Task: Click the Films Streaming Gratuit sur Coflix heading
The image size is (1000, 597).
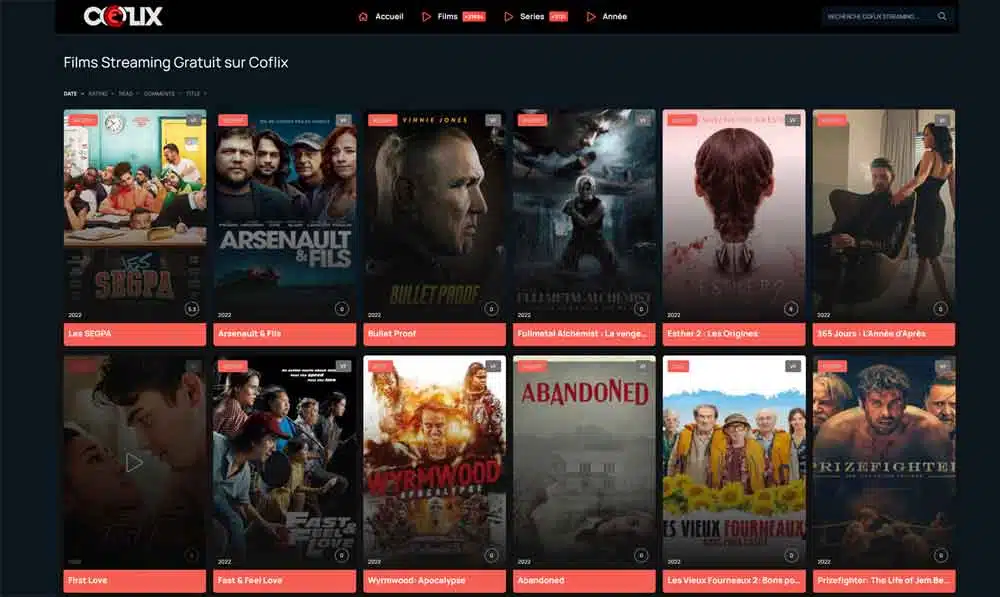Action: point(176,63)
